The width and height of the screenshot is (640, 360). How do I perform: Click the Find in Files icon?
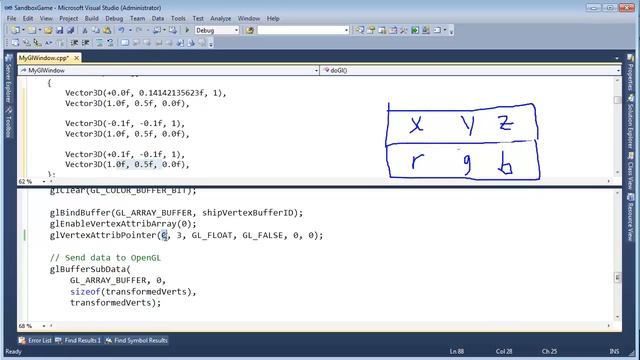tap(250, 30)
